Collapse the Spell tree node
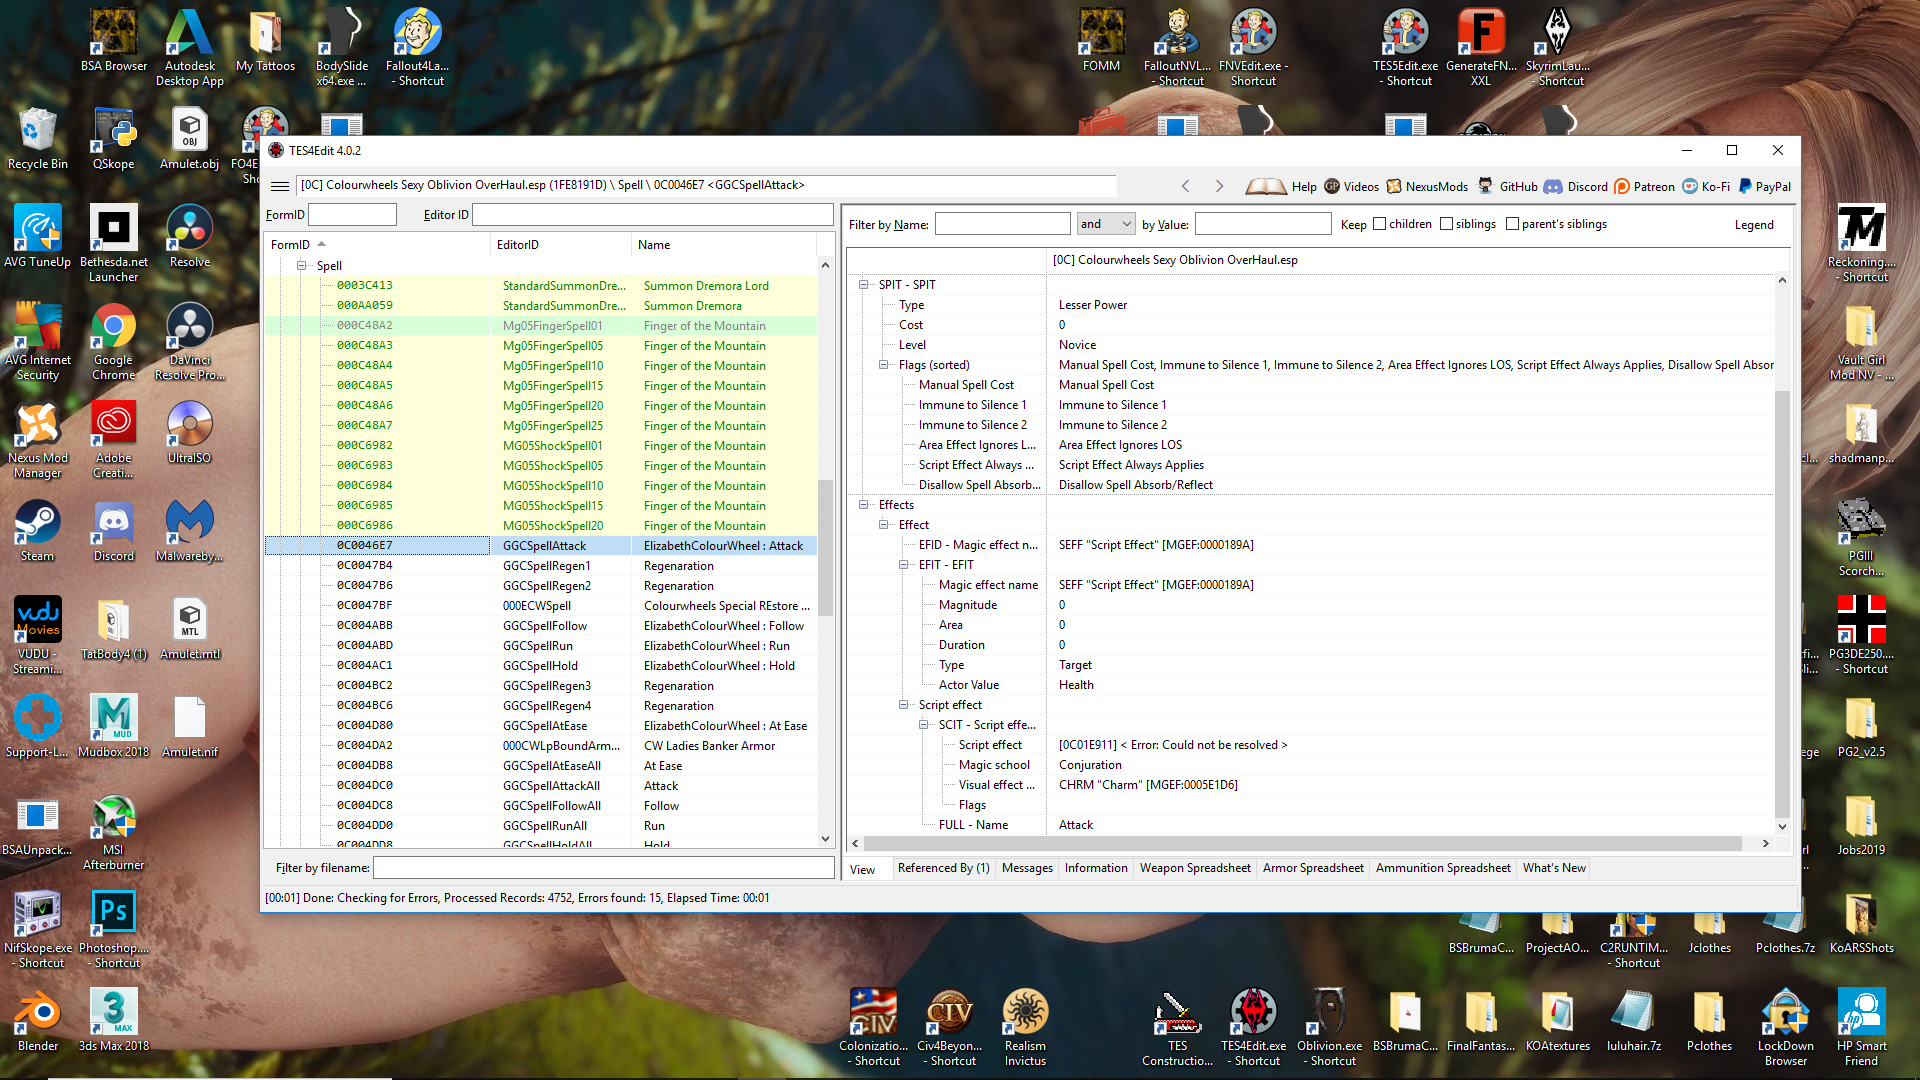This screenshot has width=1920, height=1080. coord(301,266)
